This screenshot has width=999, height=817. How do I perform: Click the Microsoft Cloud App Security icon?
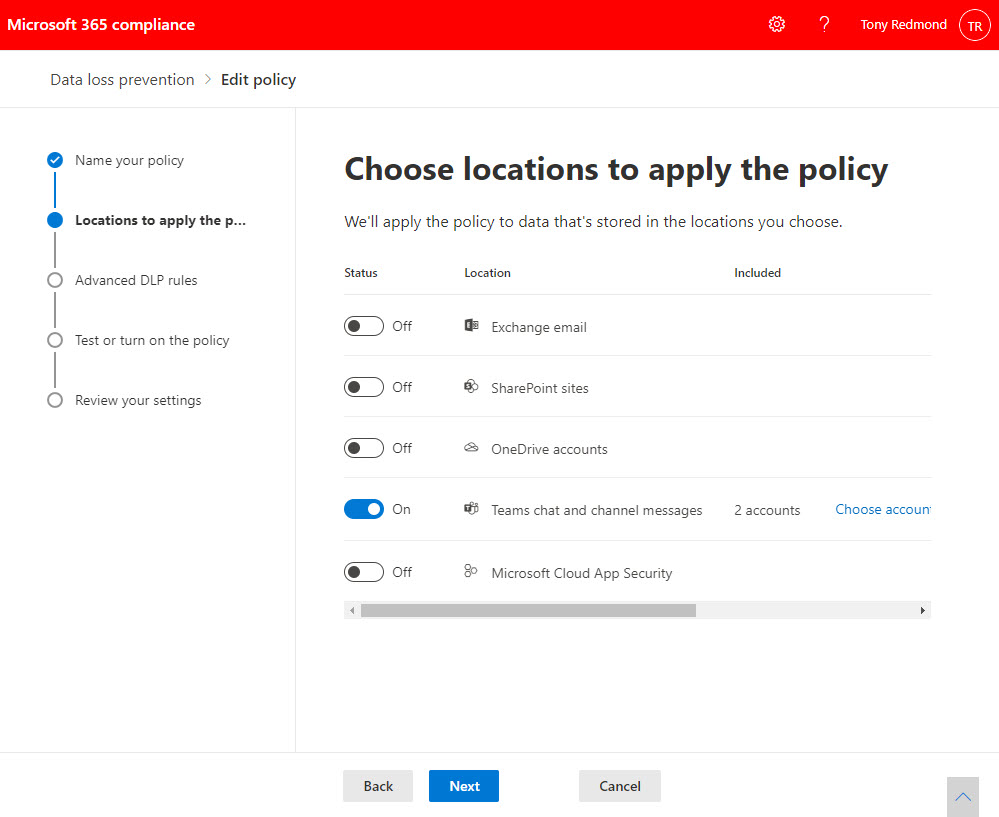[x=472, y=572]
